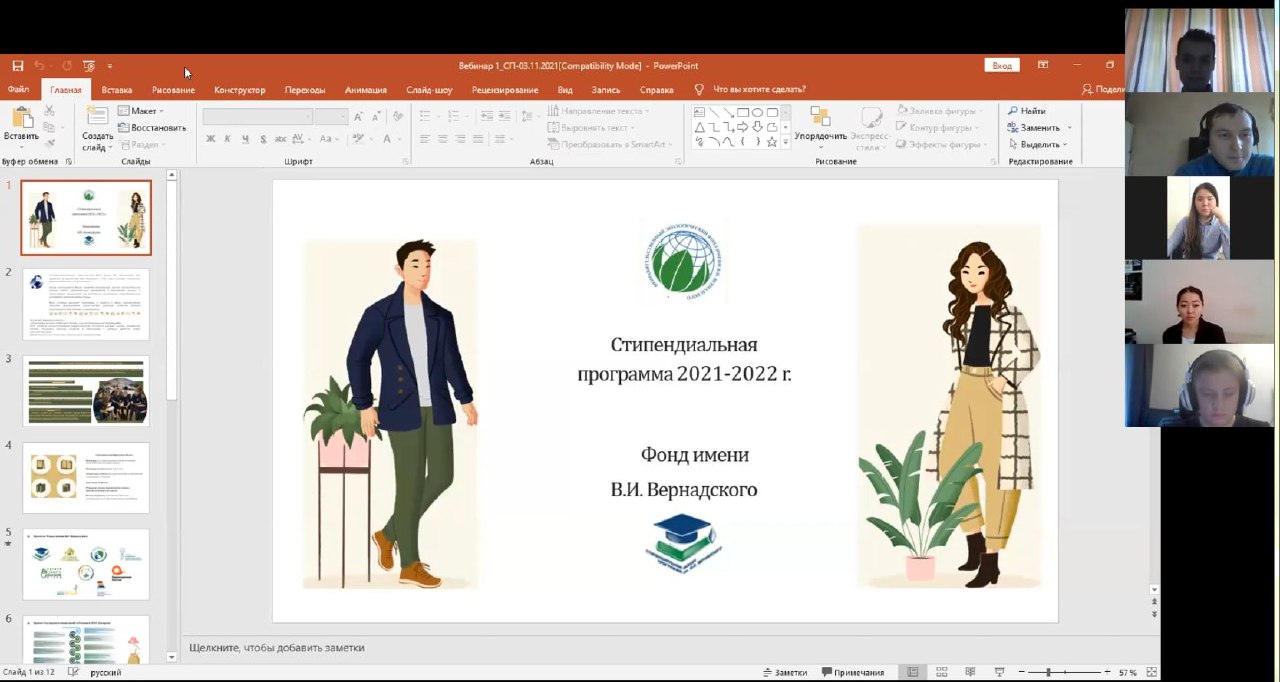Toggle italic К formatting
Screen dimensions: 1280x682
(228, 139)
